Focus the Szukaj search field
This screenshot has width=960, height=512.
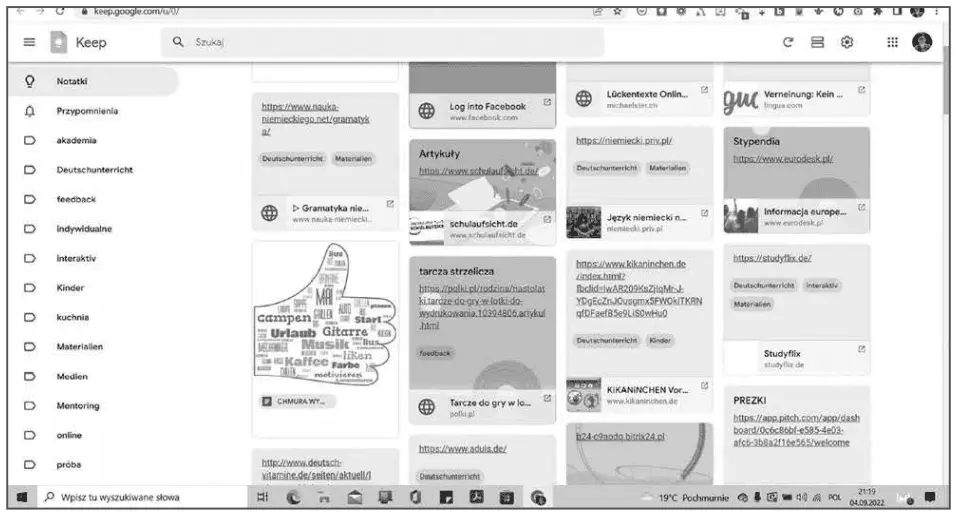pyautogui.click(x=382, y=42)
